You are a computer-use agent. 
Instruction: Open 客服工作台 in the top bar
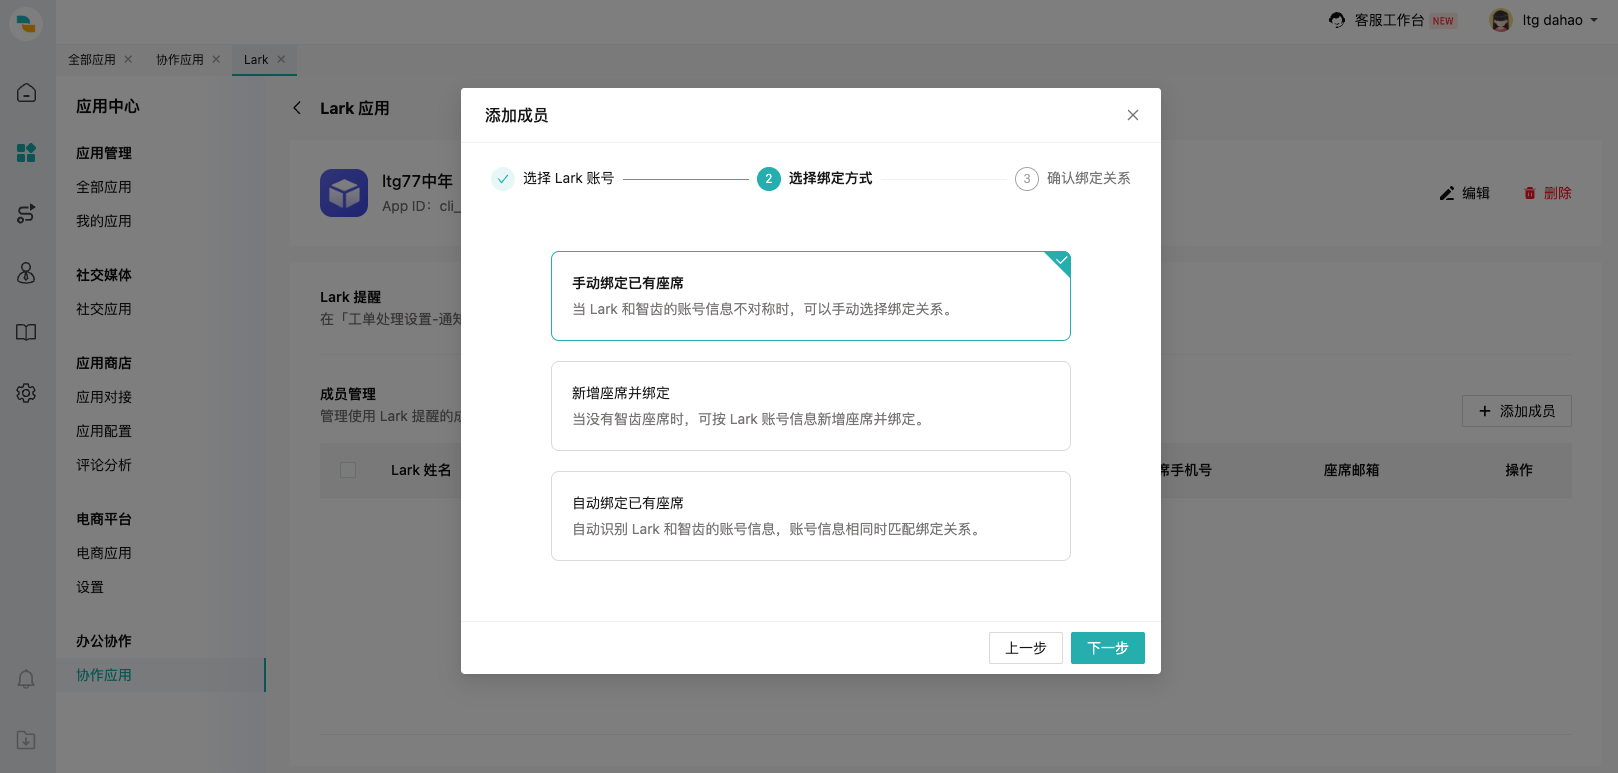tap(1389, 20)
